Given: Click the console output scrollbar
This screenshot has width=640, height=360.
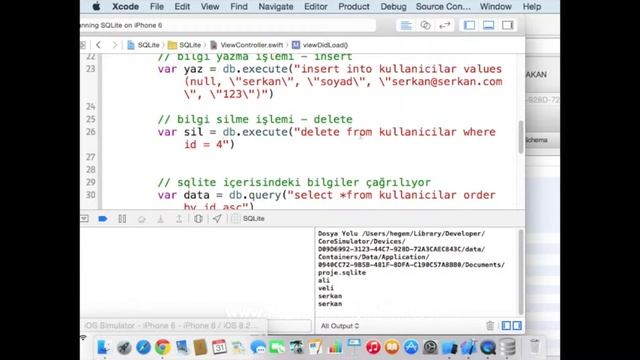Looking at the screenshot, I should click(x=521, y=272).
